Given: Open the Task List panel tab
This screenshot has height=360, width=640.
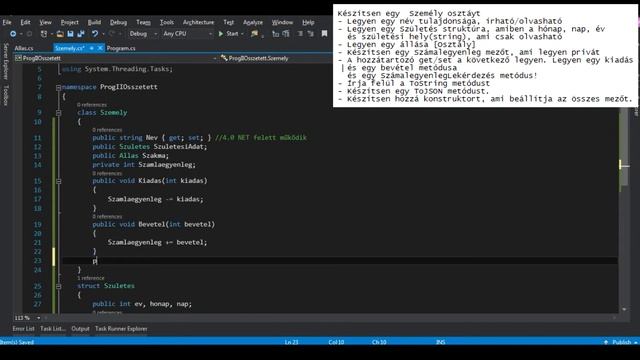Looking at the screenshot, I should coord(53,329).
